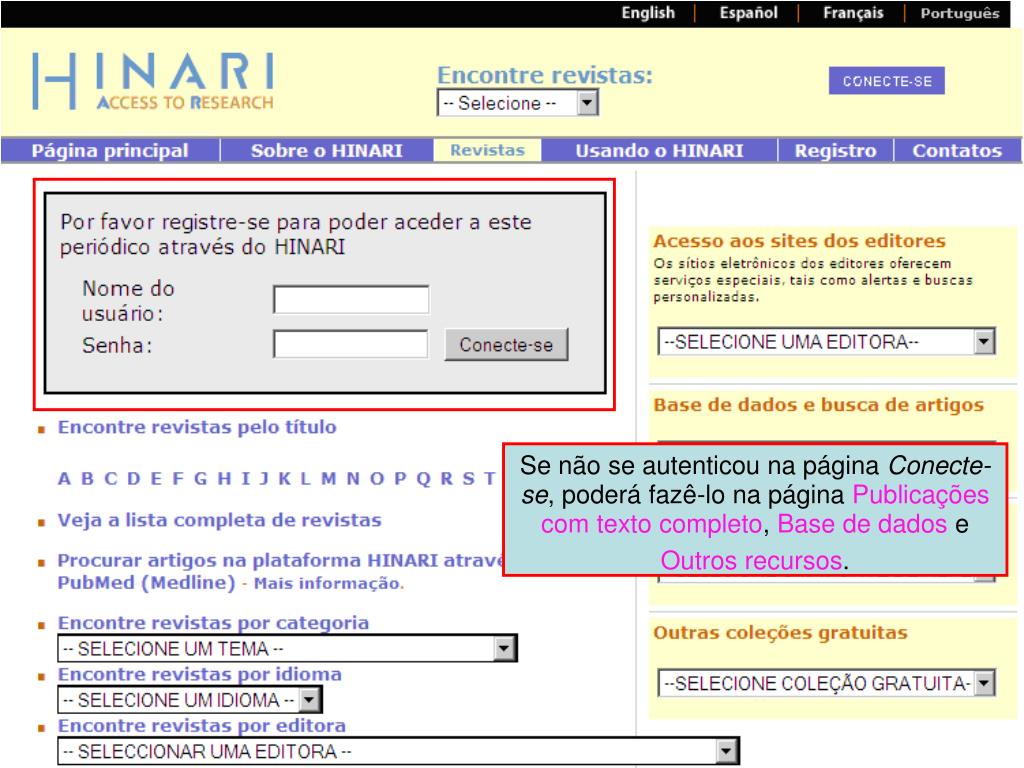This screenshot has width=1024, height=768.
Task: Switch language to English
Action: [x=648, y=13]
